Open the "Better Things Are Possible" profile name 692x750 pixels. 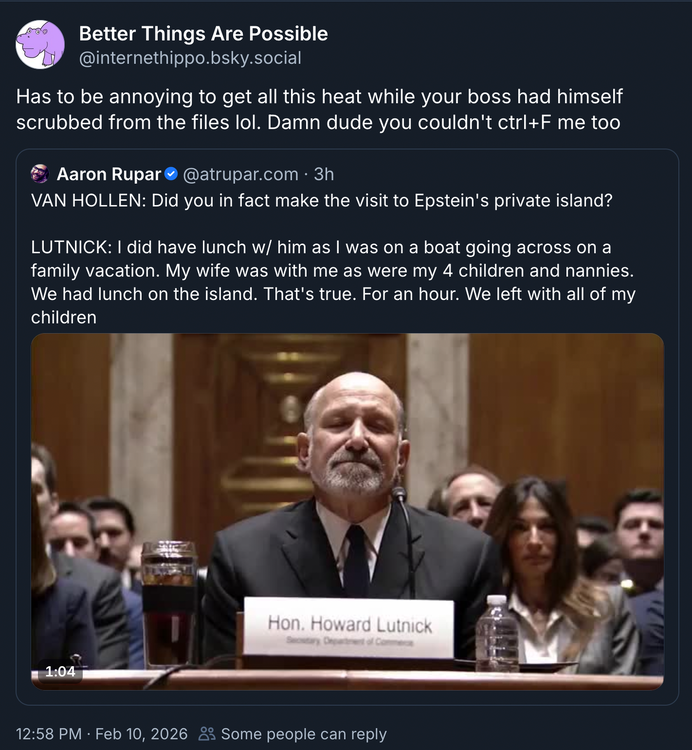point(203,34)
